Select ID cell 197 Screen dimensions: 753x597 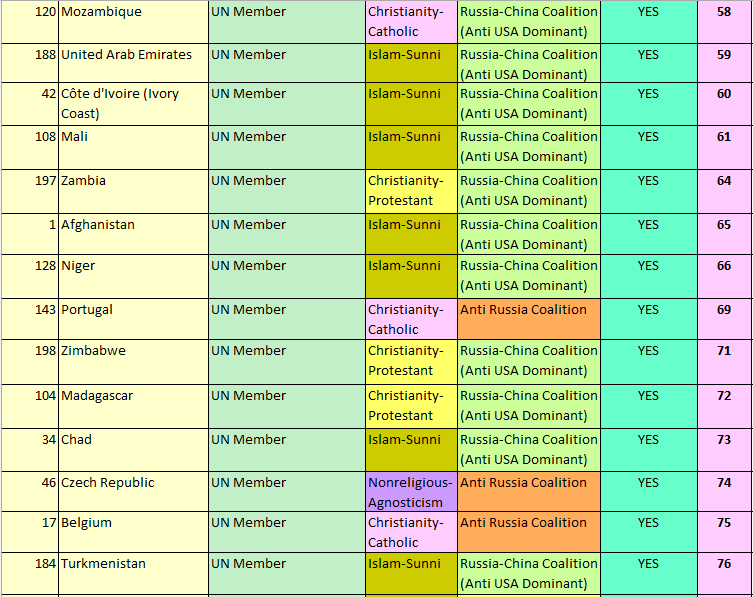click(x=30, y=191)
